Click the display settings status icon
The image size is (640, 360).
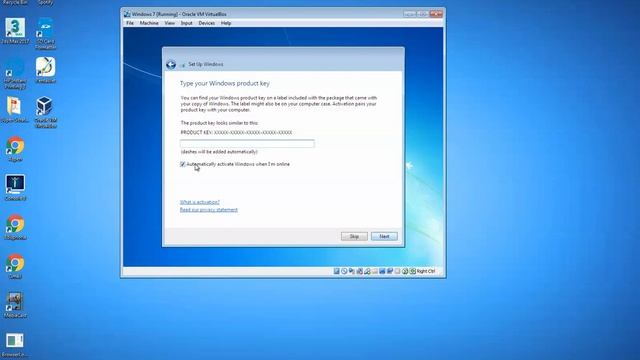[382, 271]
